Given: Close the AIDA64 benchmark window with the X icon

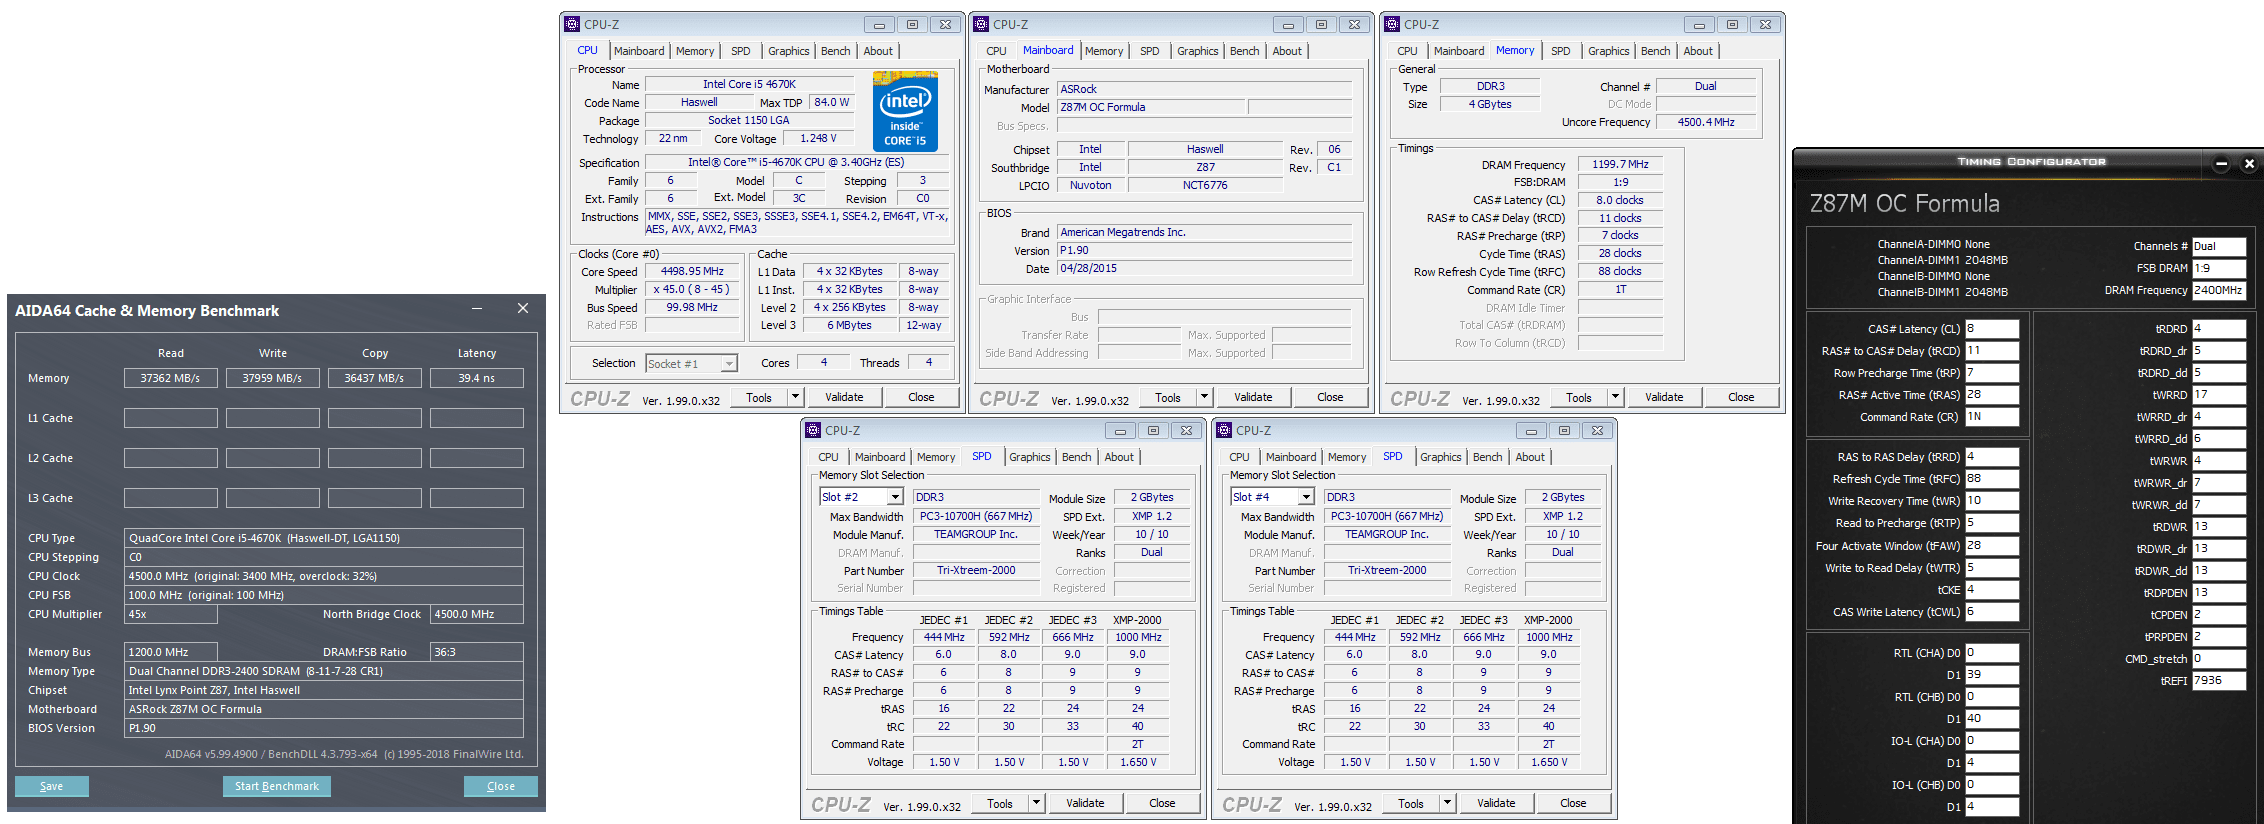Looking at the screenshot, I should [x=522, y=309].
